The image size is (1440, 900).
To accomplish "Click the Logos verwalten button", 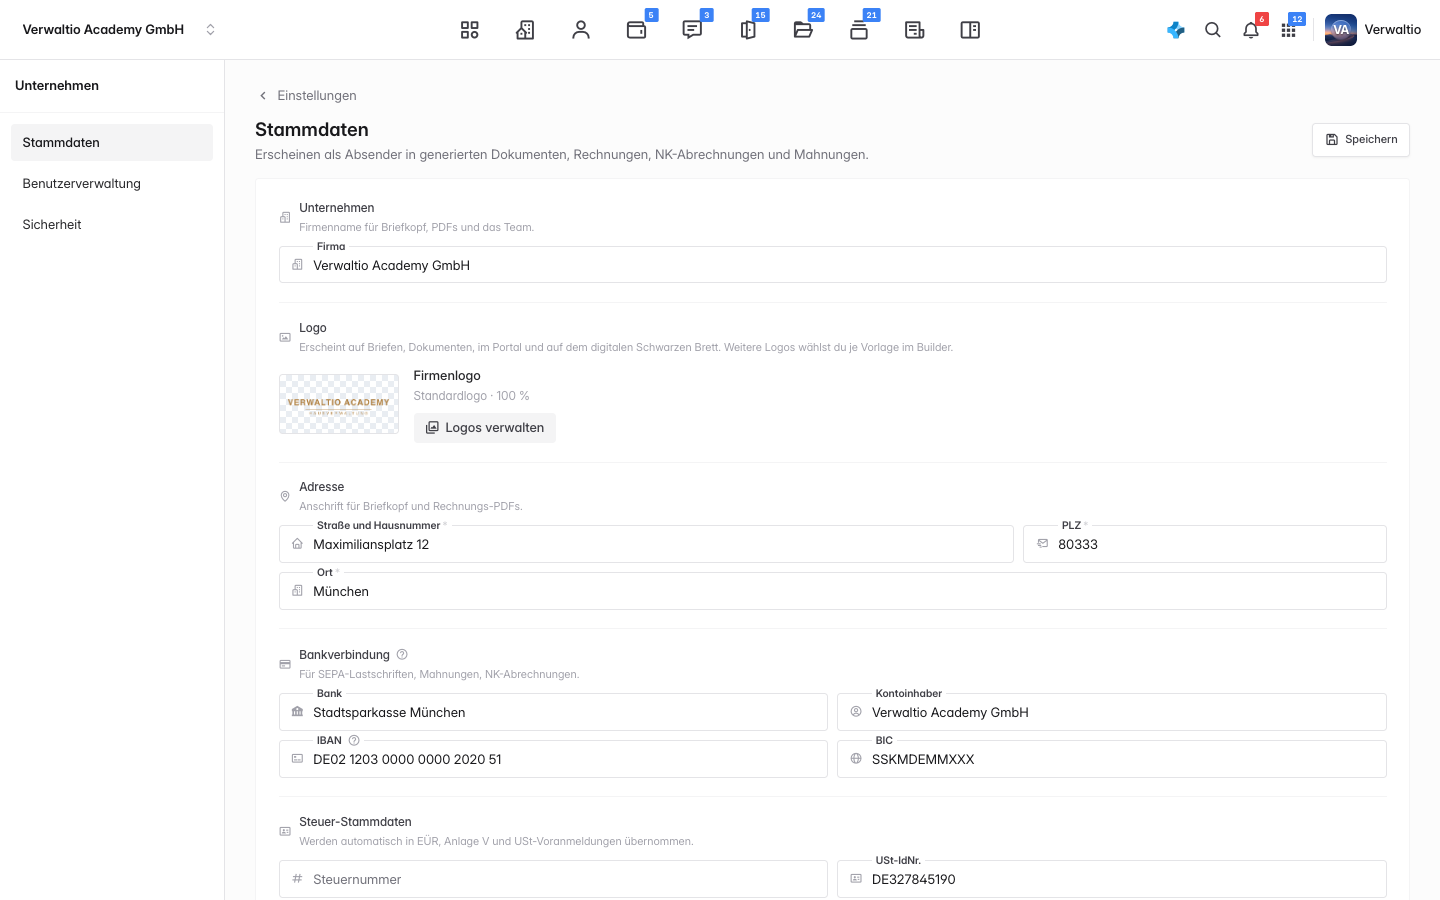I will pos(485,428).
